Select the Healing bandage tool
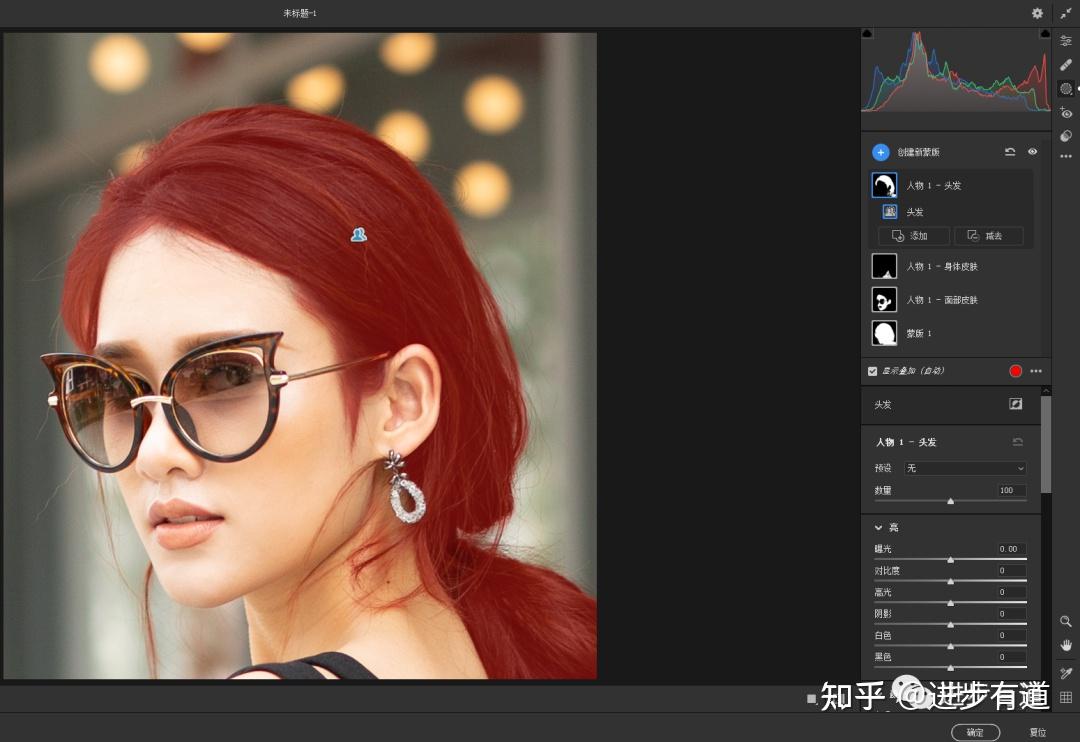1080x742 pixels. [x=1066, y=65]
